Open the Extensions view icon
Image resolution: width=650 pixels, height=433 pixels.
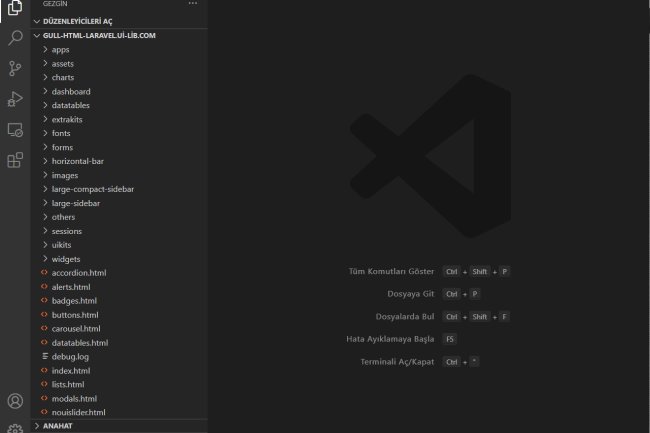(15, 160)
